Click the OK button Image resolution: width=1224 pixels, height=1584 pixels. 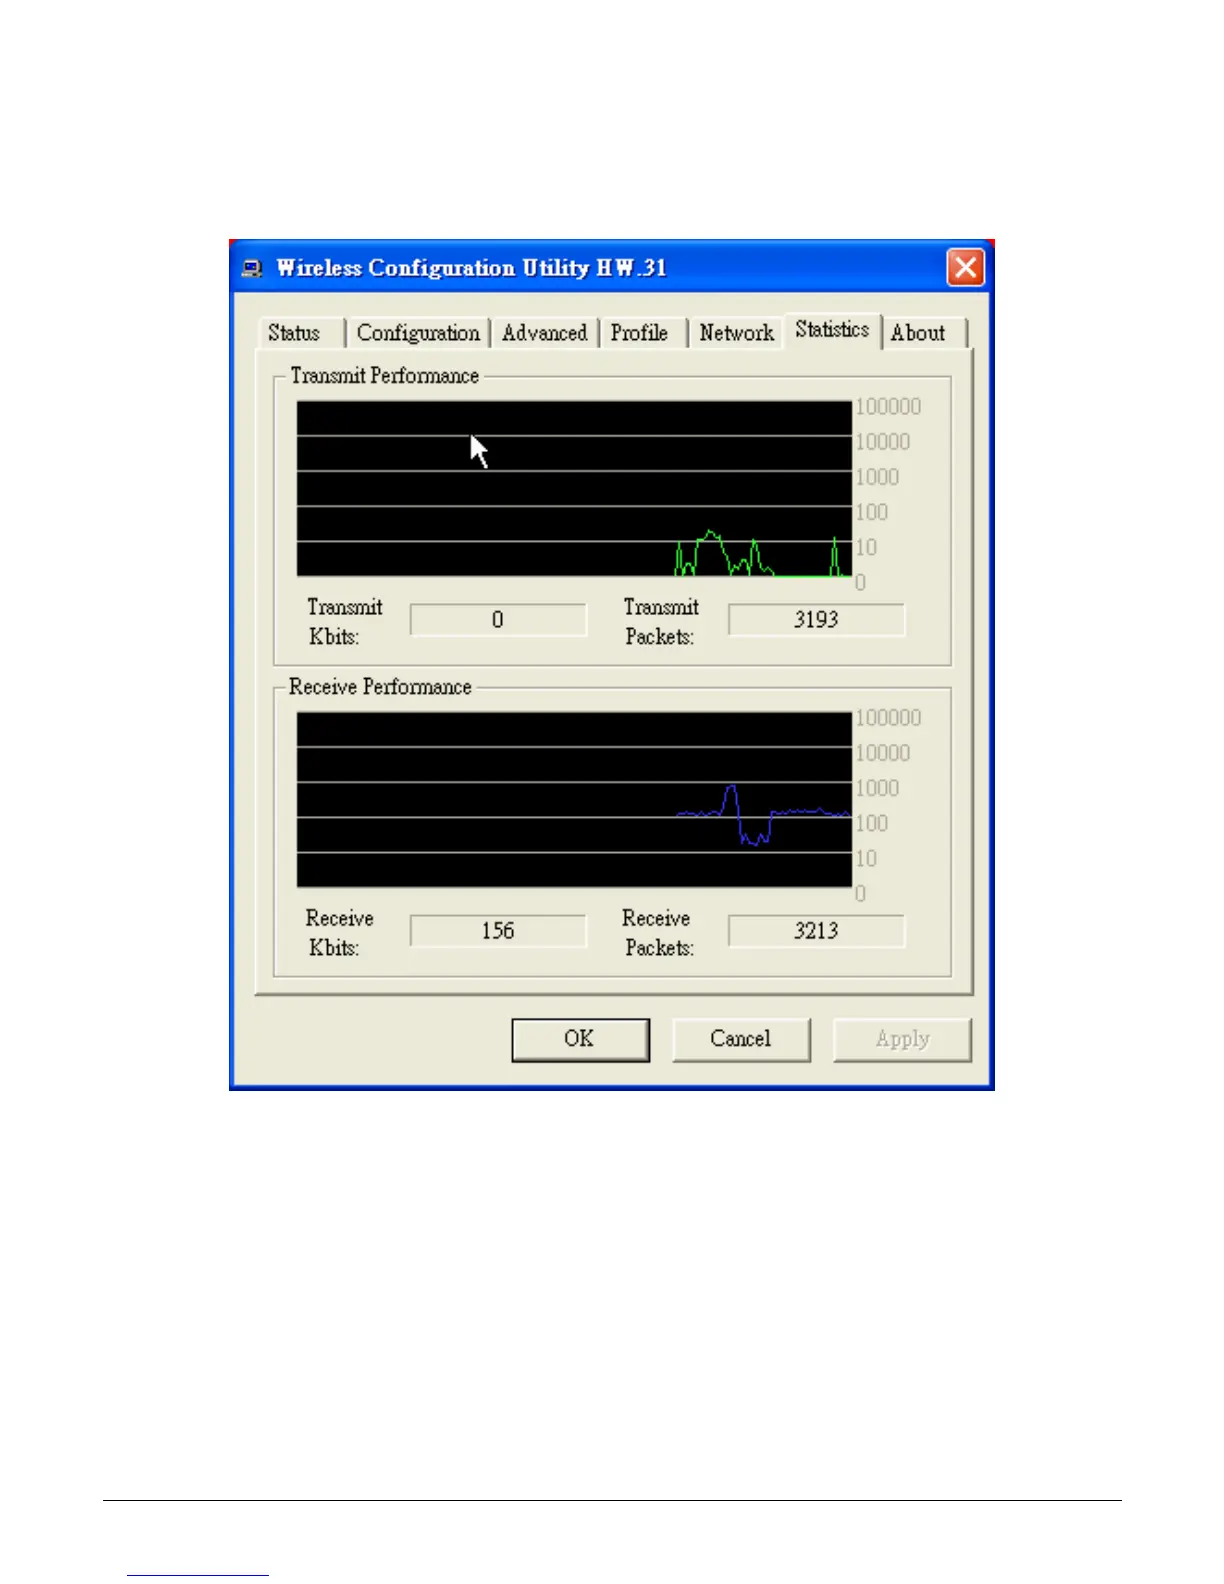click(x=580, y=1039)
